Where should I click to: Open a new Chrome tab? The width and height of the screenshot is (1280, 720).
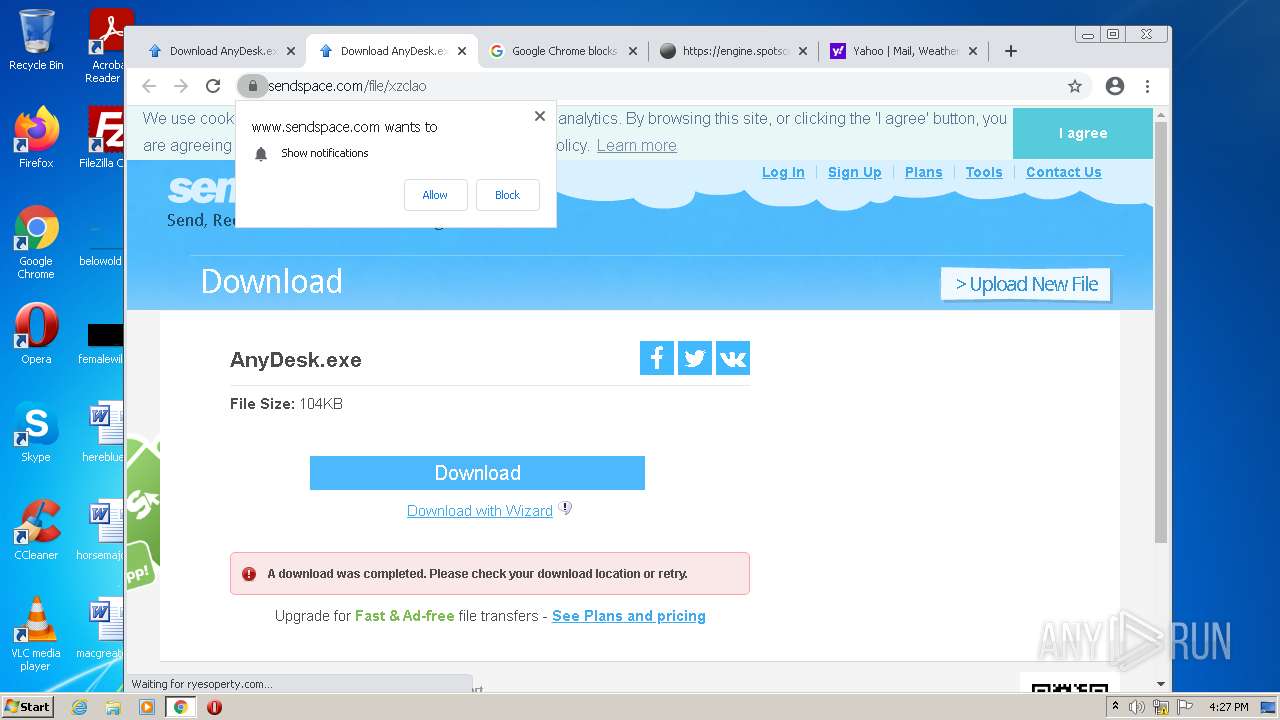[1011, 51]
